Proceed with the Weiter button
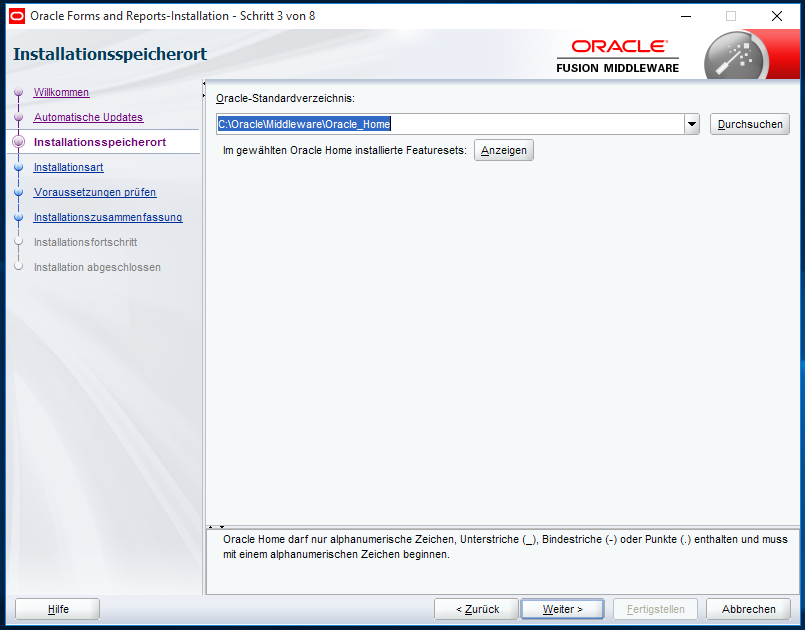Viewport: 805px width, 630px height. click(x=562, y=609)
